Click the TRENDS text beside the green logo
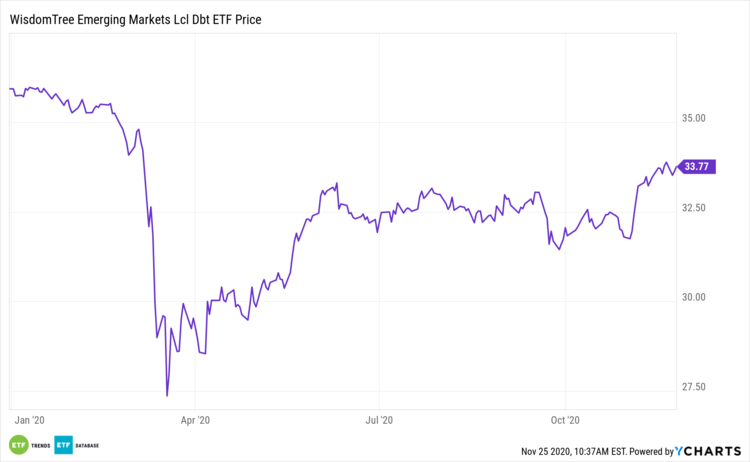750x462 pixels. click(x=39, y=444)
